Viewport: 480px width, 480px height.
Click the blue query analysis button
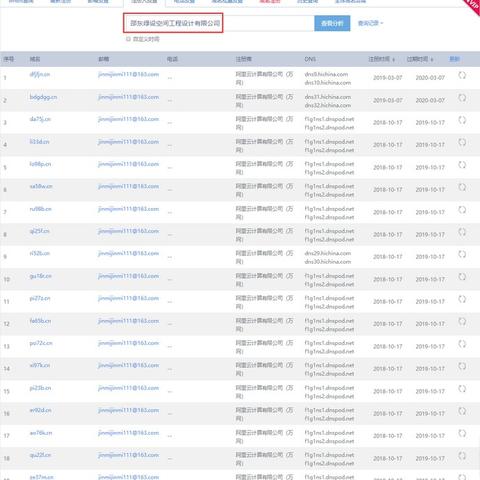332,23
